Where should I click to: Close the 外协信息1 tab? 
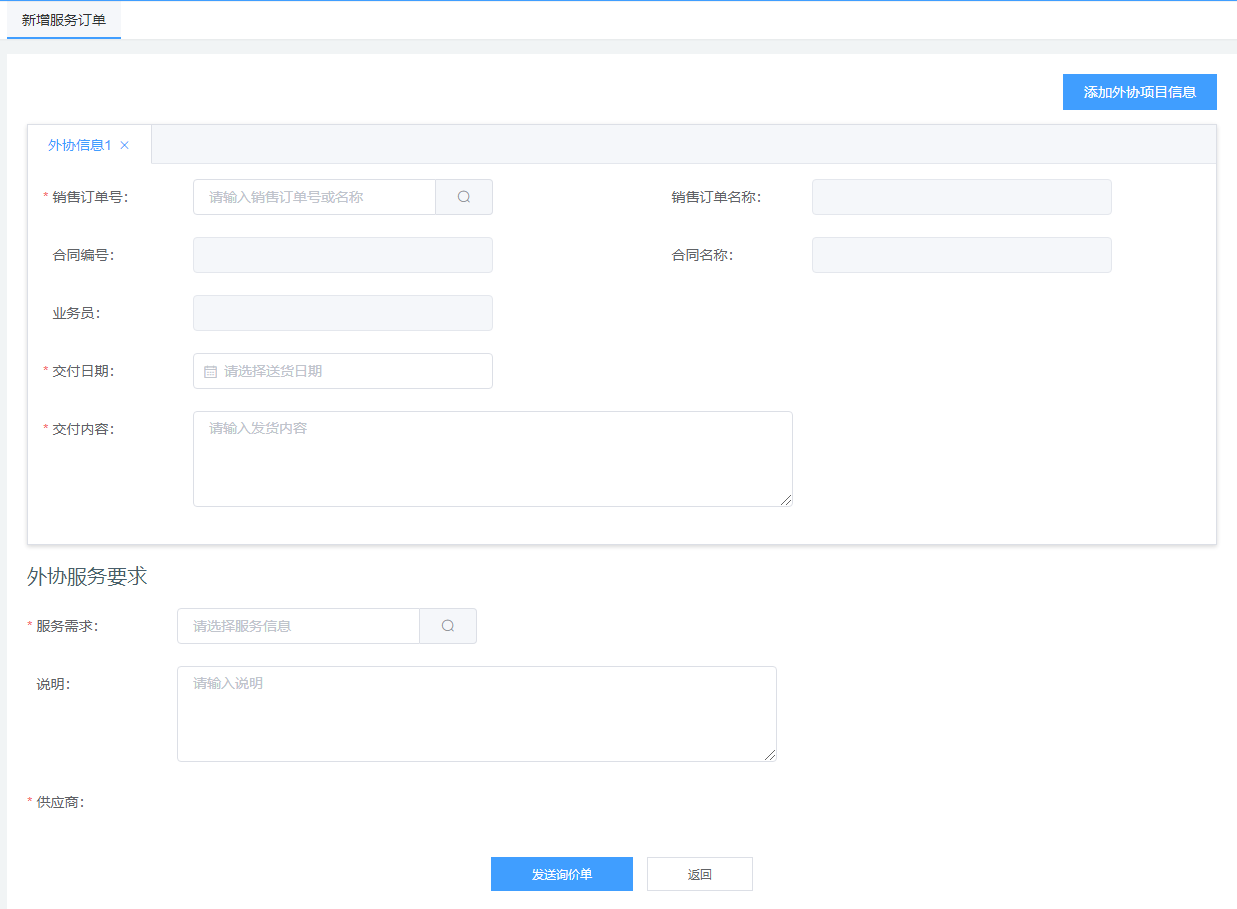[125, 145]
